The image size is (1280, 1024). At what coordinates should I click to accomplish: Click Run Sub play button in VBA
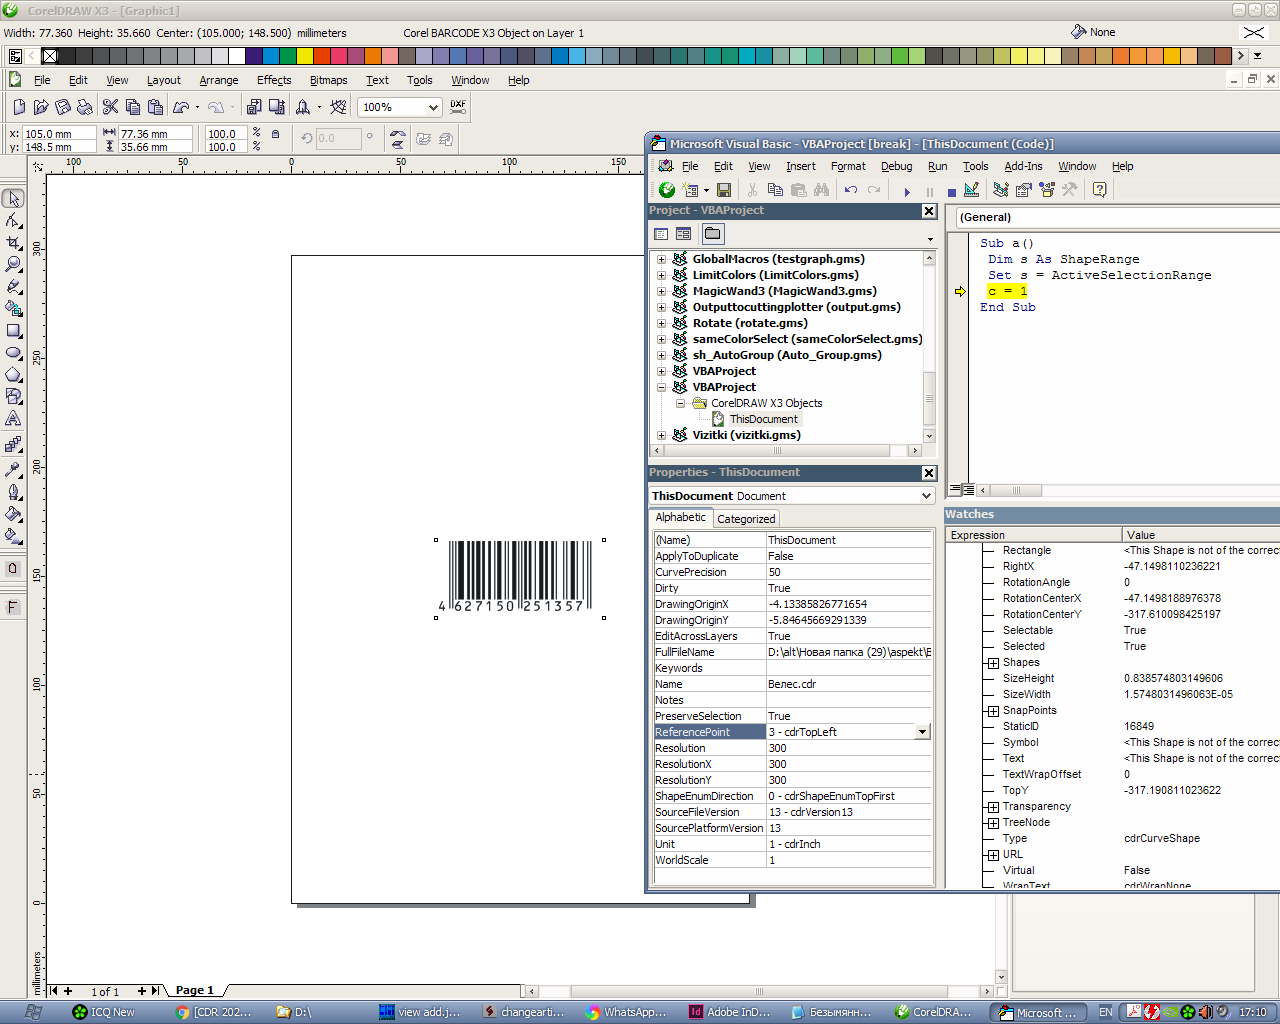click(x=907, y=191)
